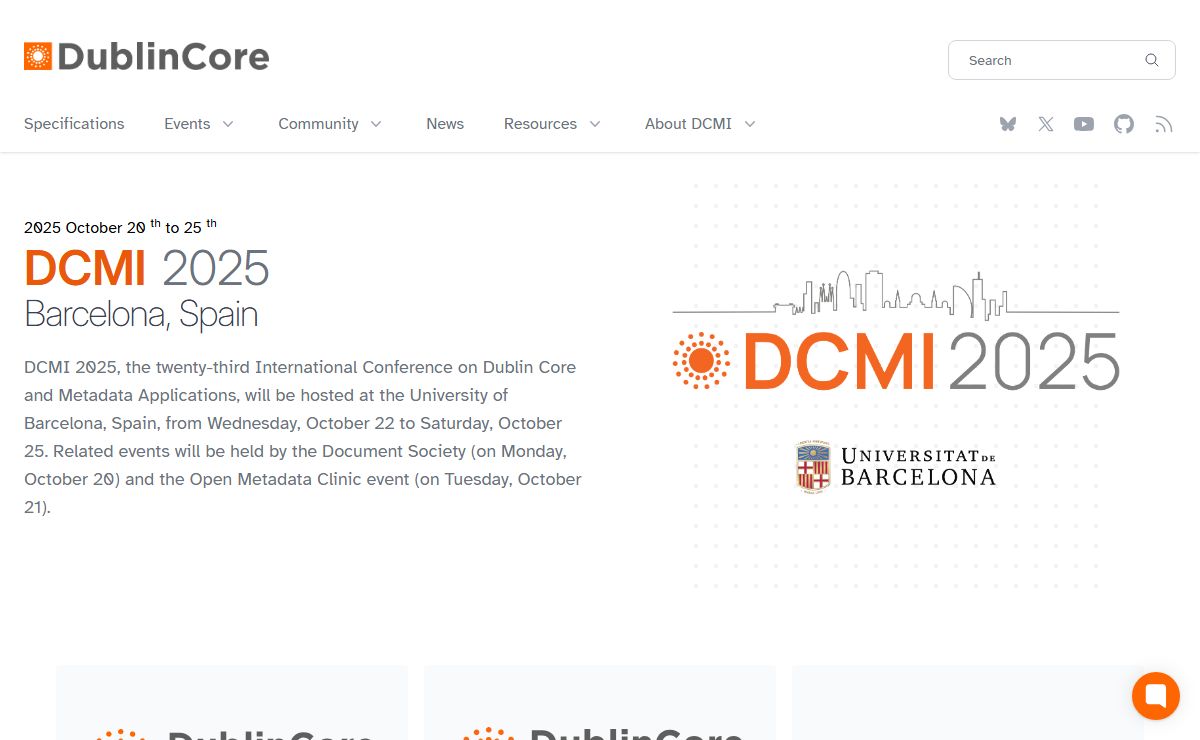This screenshot has width=1200, height=740.
Task: Click the DCMI 2025 heading
Action: coord(147,268)
